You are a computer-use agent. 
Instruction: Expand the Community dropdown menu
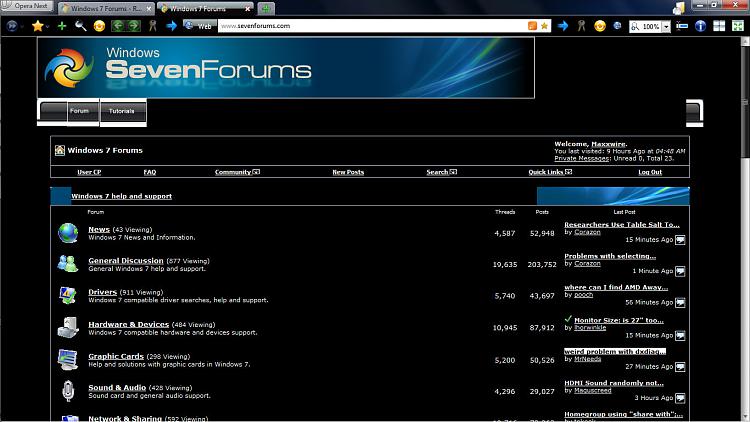click(x=237, y=172)
